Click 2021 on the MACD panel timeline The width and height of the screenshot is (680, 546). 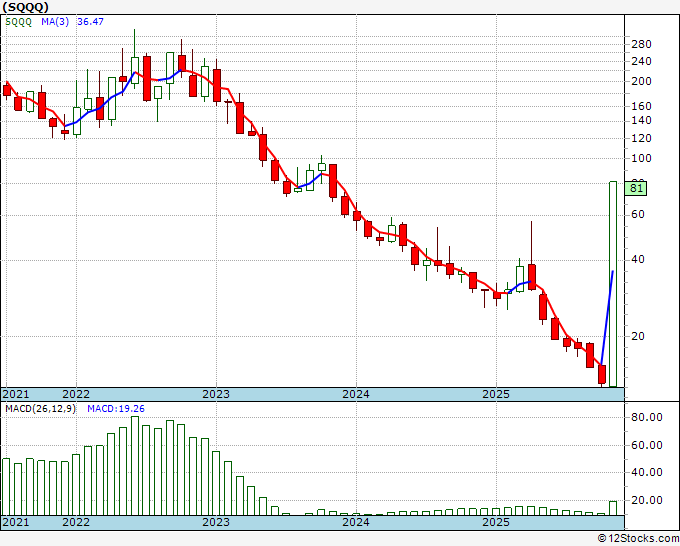(x=17, y=522)
